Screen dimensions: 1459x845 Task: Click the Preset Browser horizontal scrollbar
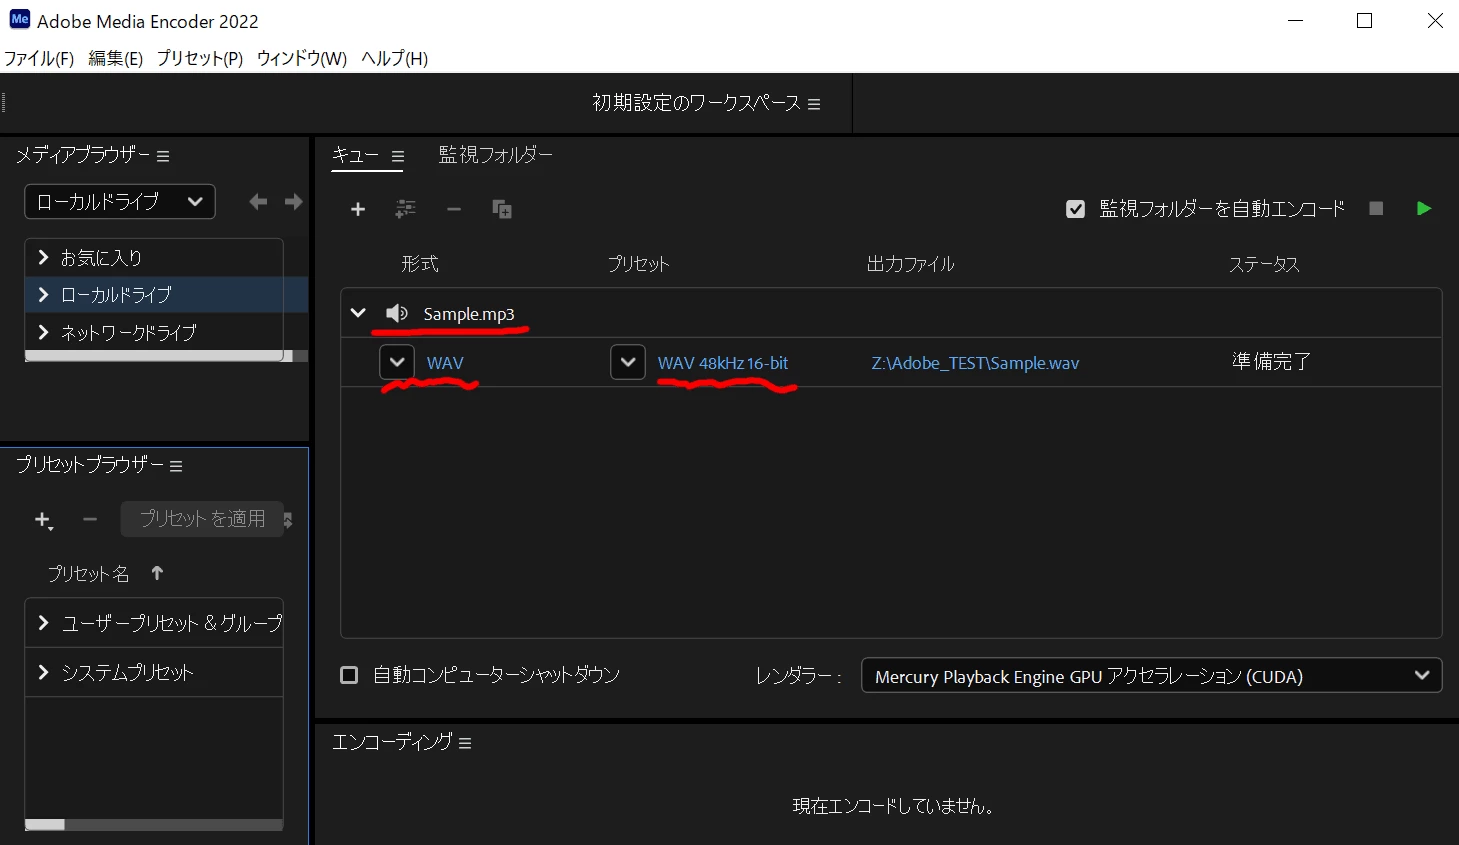[45, 824]
